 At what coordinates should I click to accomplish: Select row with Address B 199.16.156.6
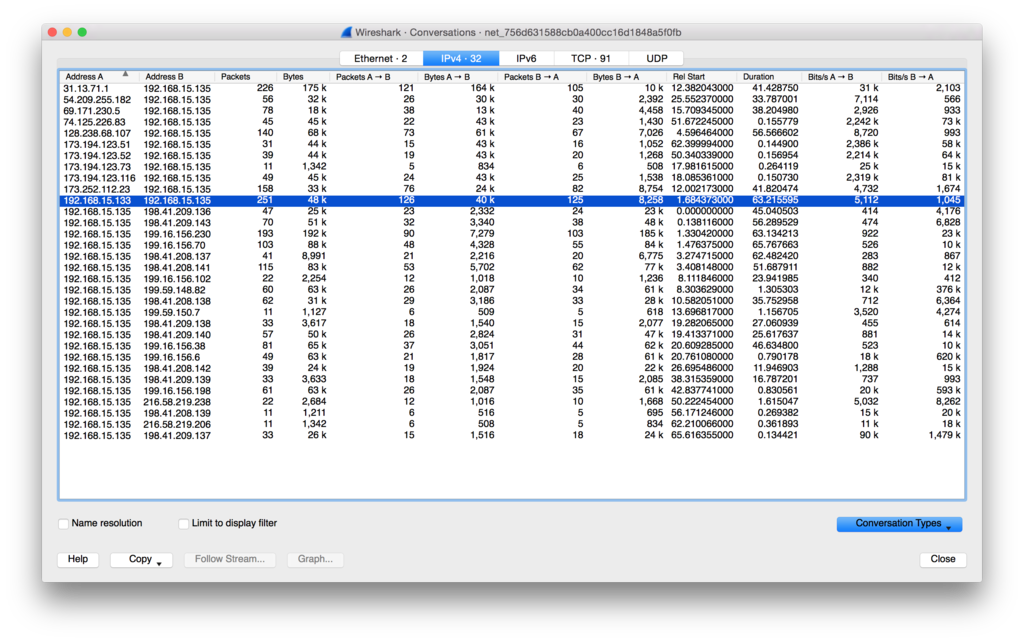tap(512, 357)
